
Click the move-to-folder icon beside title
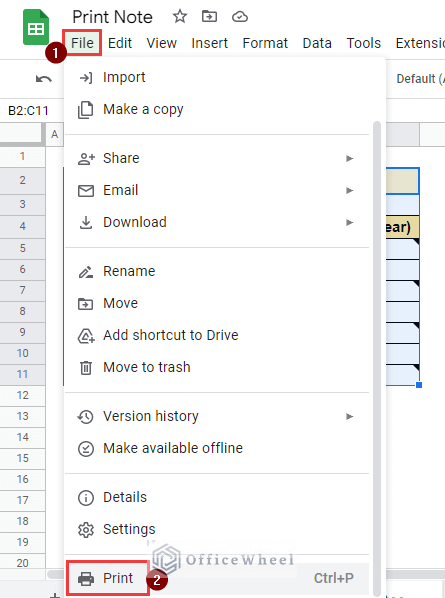click(x=209, y=17)
